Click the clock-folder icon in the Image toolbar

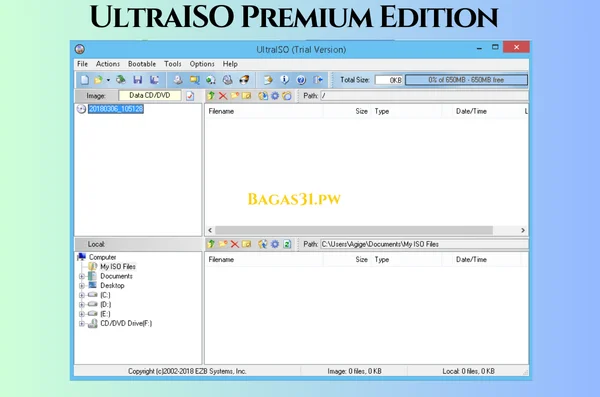287,96
